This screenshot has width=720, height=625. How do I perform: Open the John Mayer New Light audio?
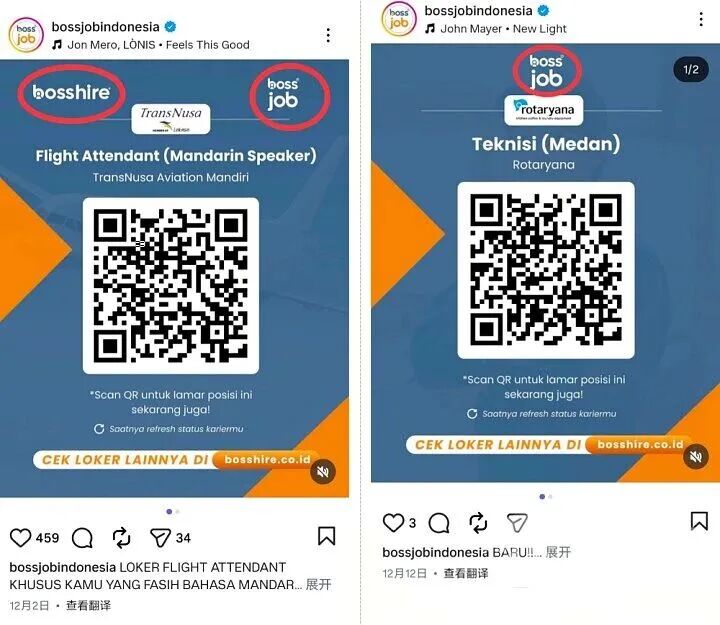point(496,29)
